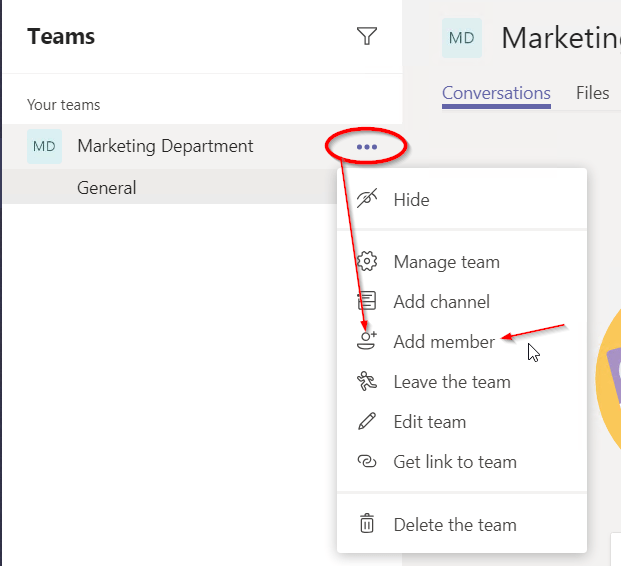Viewport: 621px width, 566px height.
Task: Open the MD team avatar in header
Action: point(461,38)
